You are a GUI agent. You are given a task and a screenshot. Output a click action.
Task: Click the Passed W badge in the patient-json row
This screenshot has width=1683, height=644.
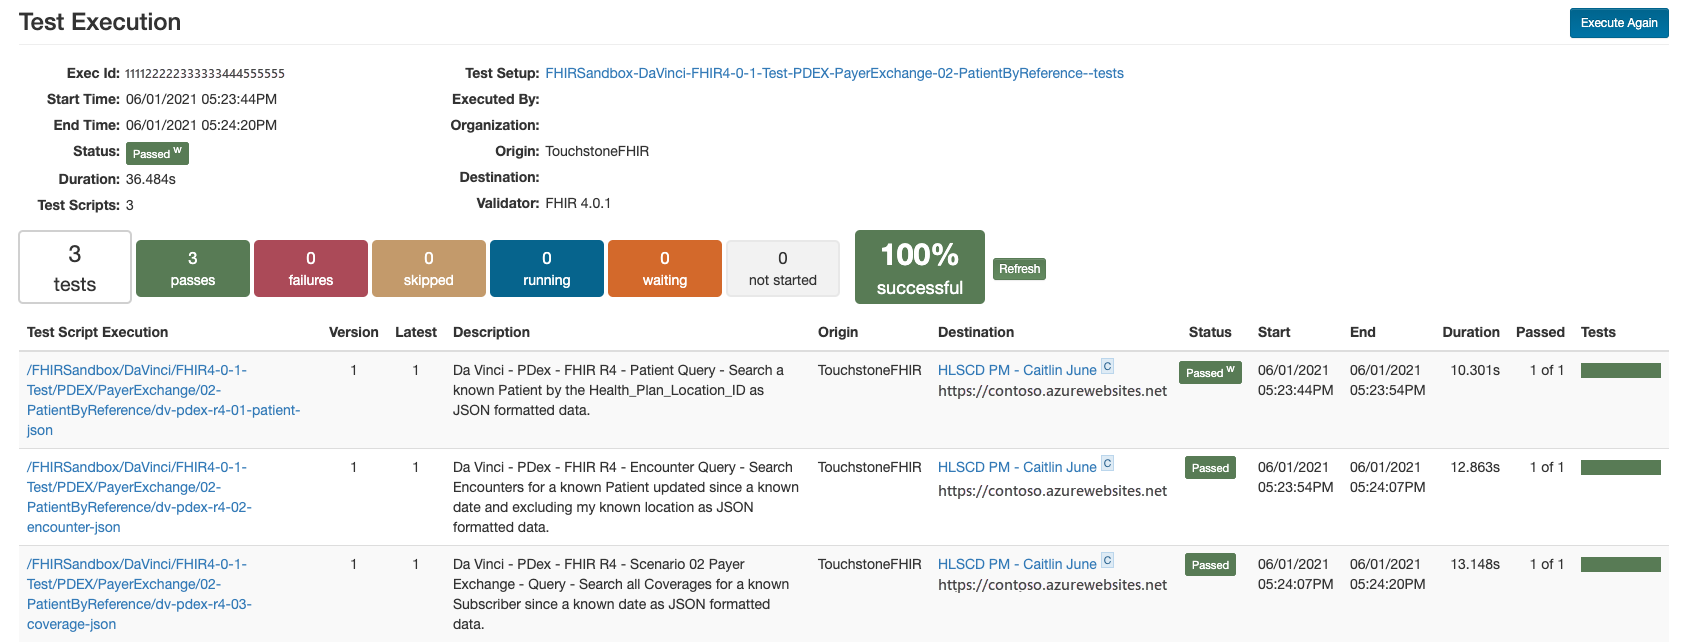coord(1210,372)
